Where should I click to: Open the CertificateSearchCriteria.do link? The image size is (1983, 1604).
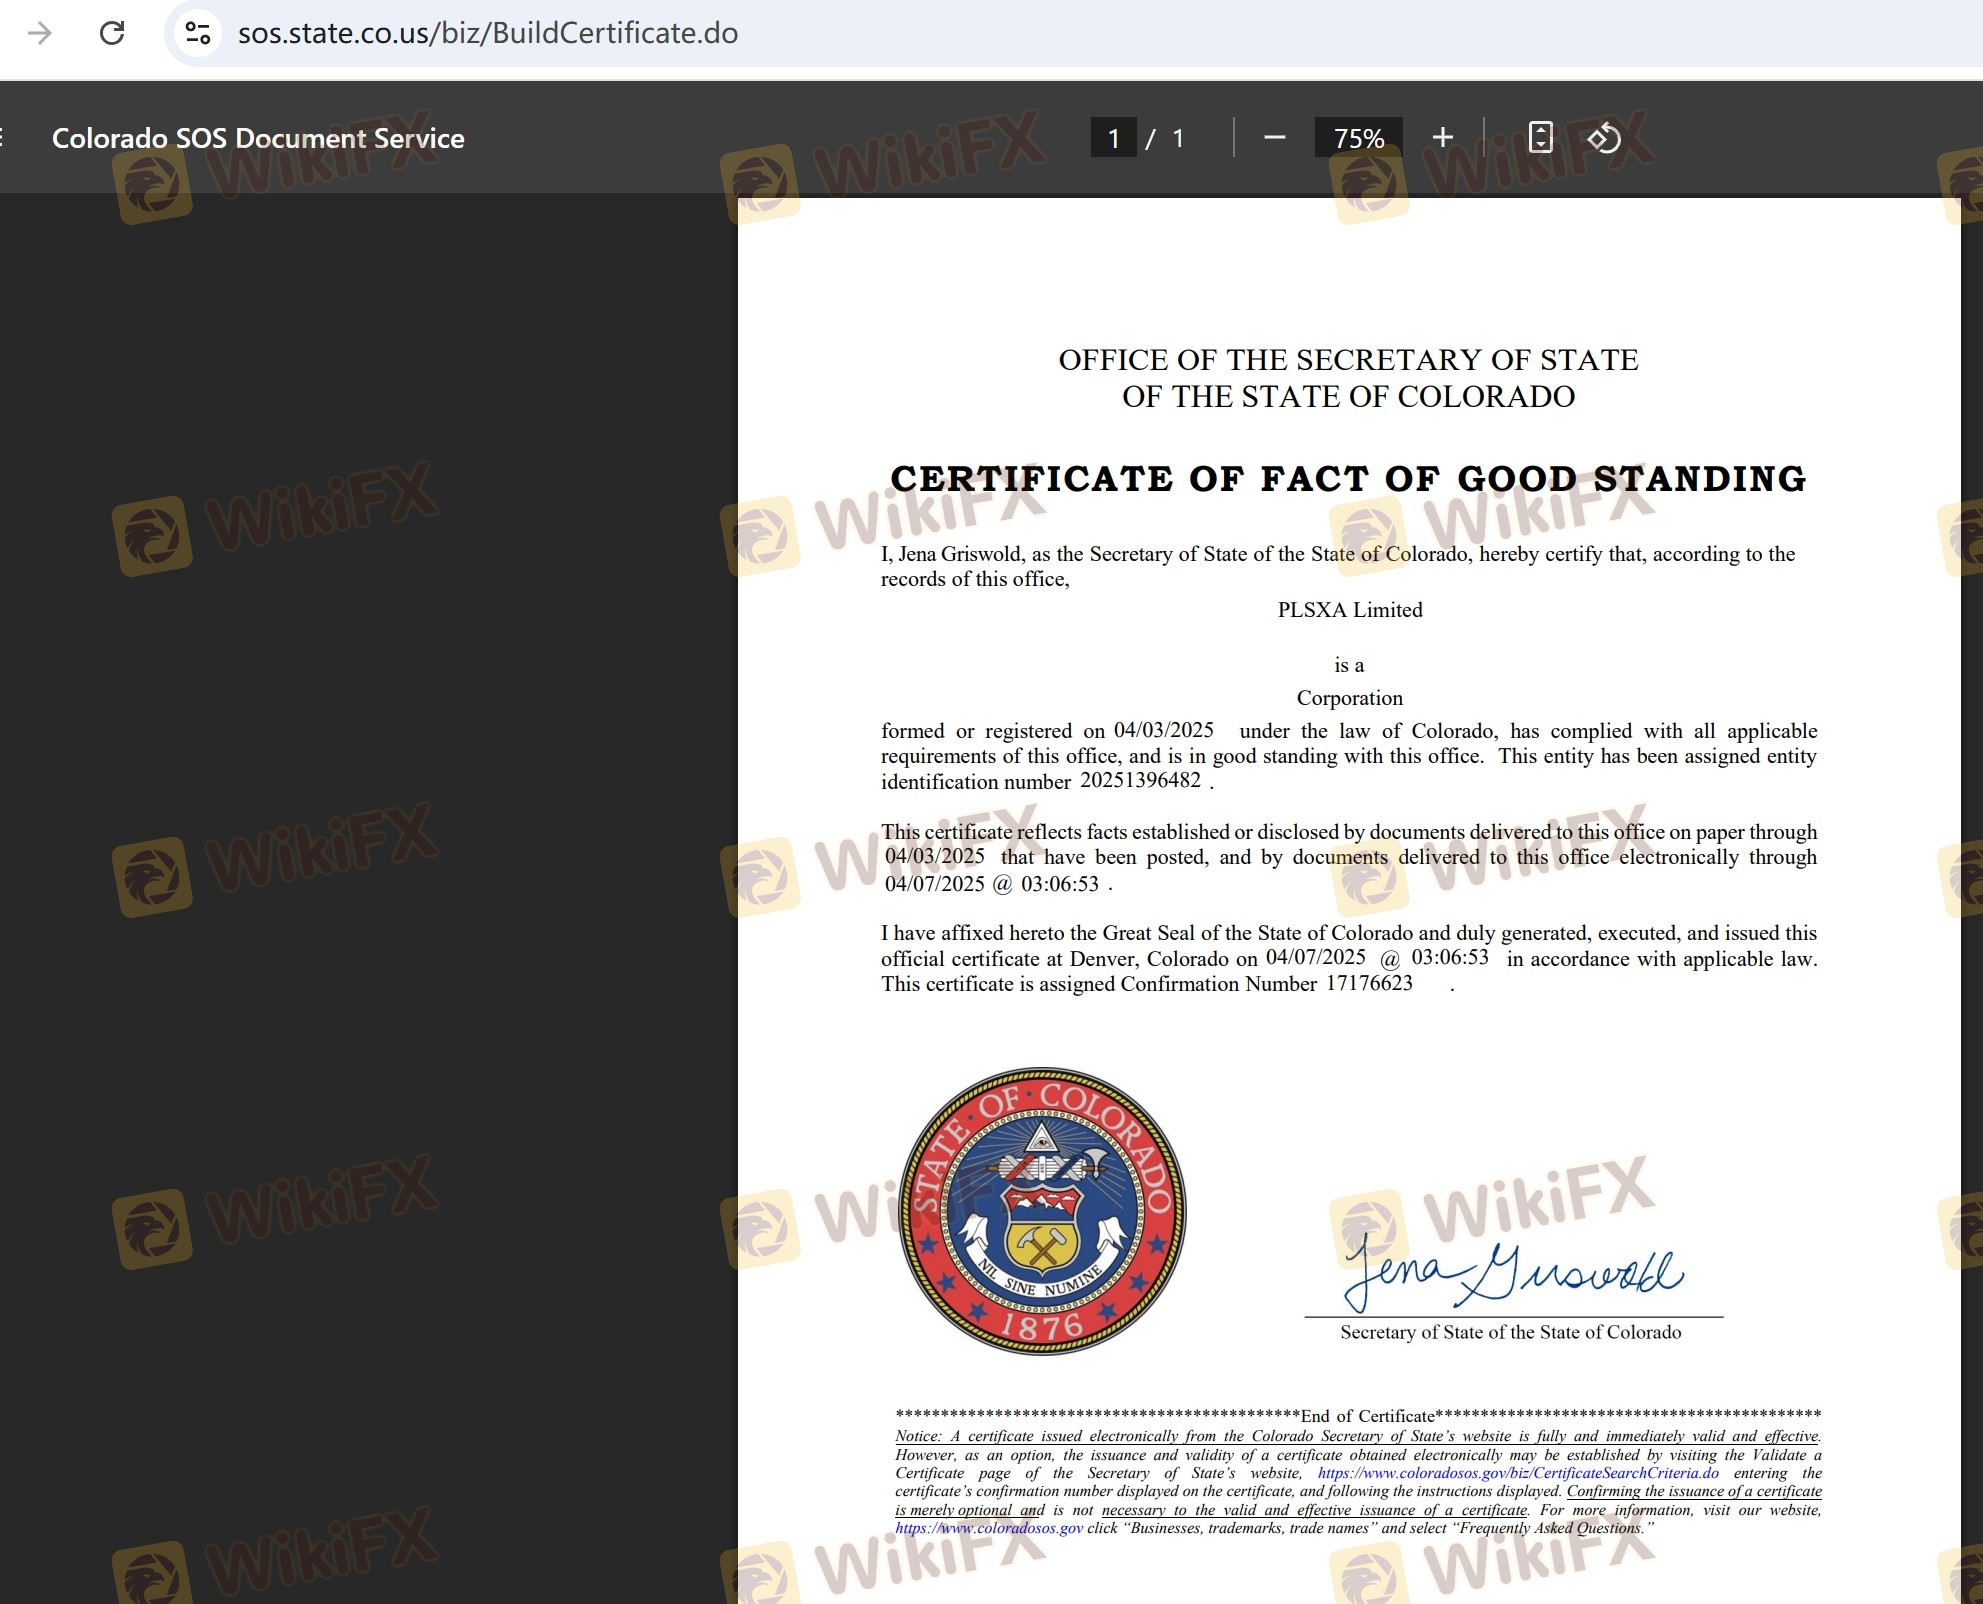[1517, 1473]
